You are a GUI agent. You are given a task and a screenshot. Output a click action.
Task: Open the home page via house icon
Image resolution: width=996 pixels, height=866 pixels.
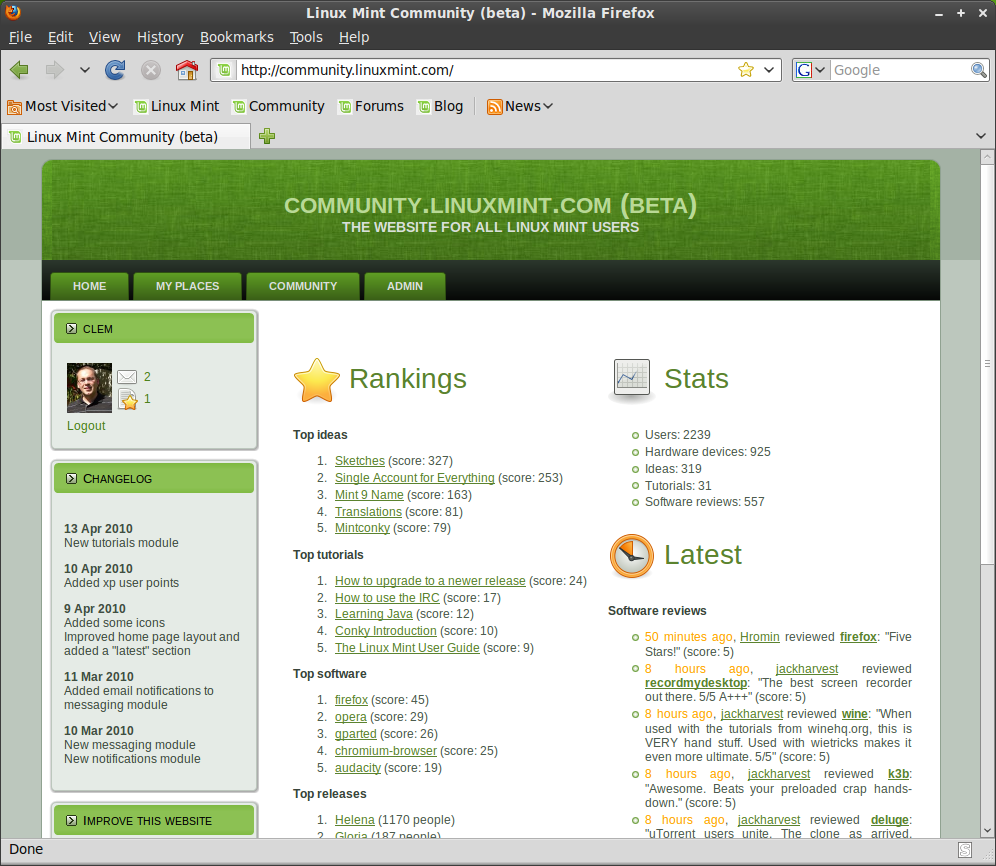click(187, 70)
